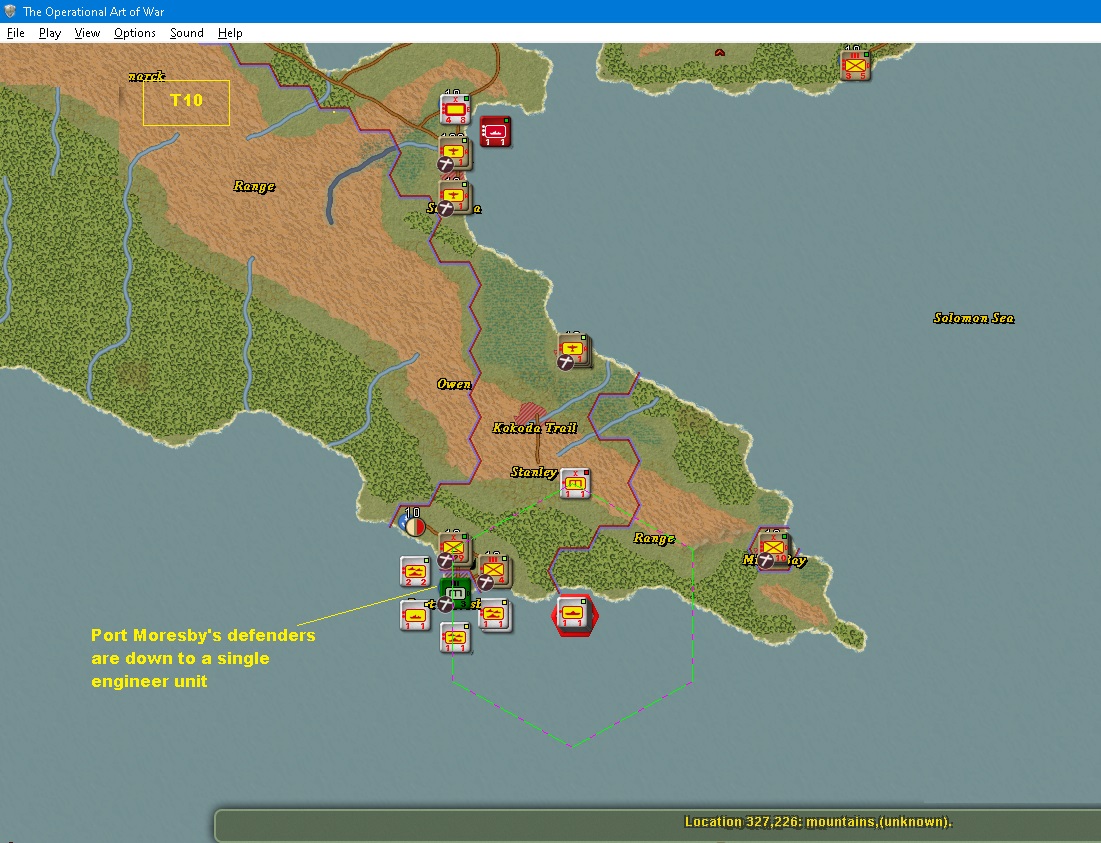The height and width of the screenshot is (843, 1101).
Task: Select the air unit just below the 4-8 unit
Action: tap(454, 152)
